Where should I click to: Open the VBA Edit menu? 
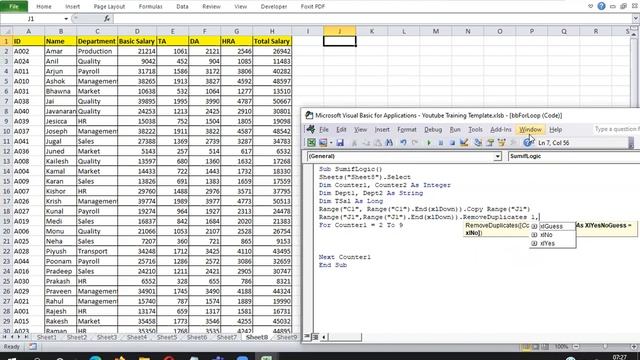pos(341,129)
